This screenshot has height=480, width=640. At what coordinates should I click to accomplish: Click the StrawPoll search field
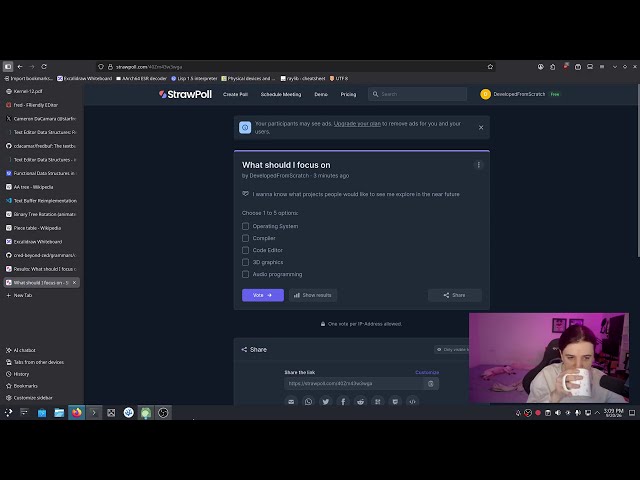[x=417, y=94]
